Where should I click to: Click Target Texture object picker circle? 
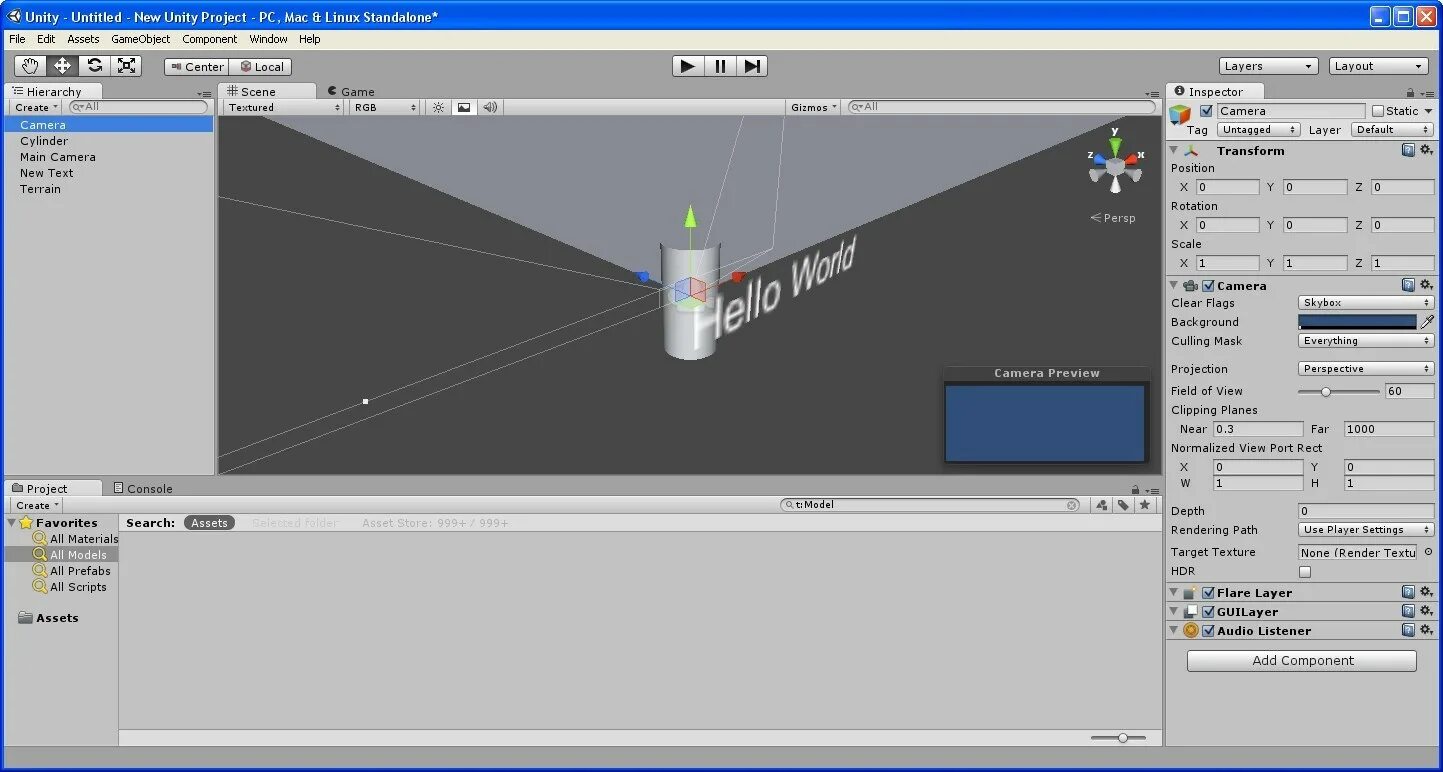(1428, 552)
